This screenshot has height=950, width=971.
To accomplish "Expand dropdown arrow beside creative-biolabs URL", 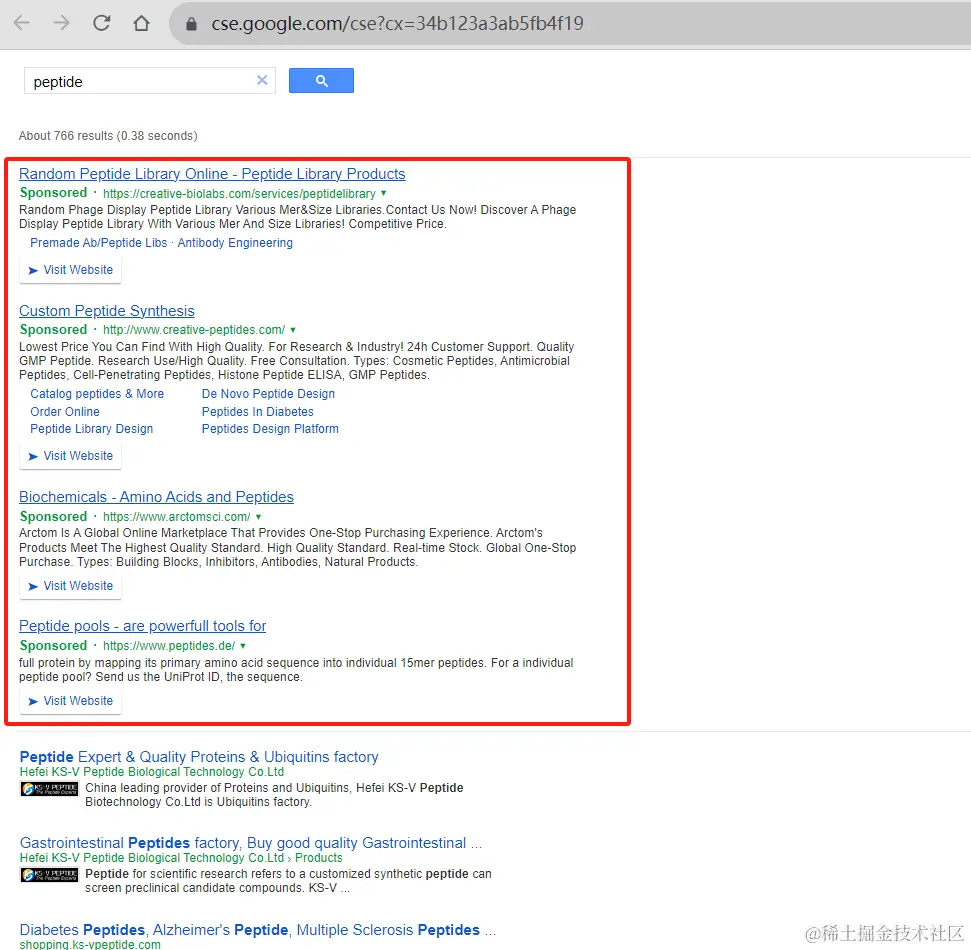I will [x=384, y=193].
